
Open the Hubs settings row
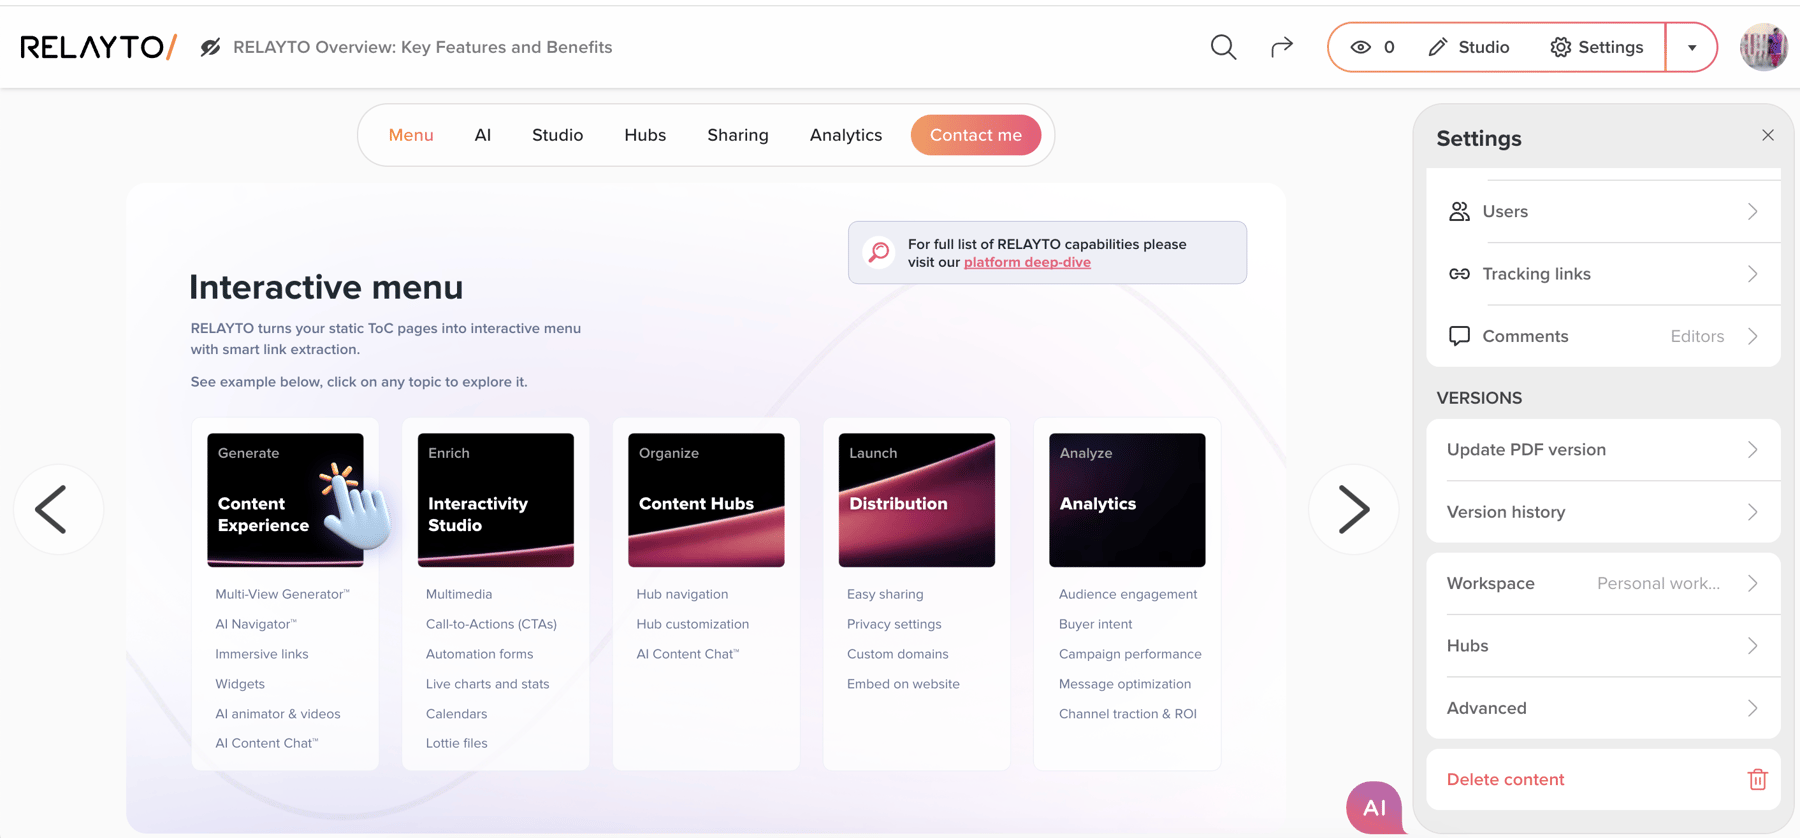(x=1603, y=646)
